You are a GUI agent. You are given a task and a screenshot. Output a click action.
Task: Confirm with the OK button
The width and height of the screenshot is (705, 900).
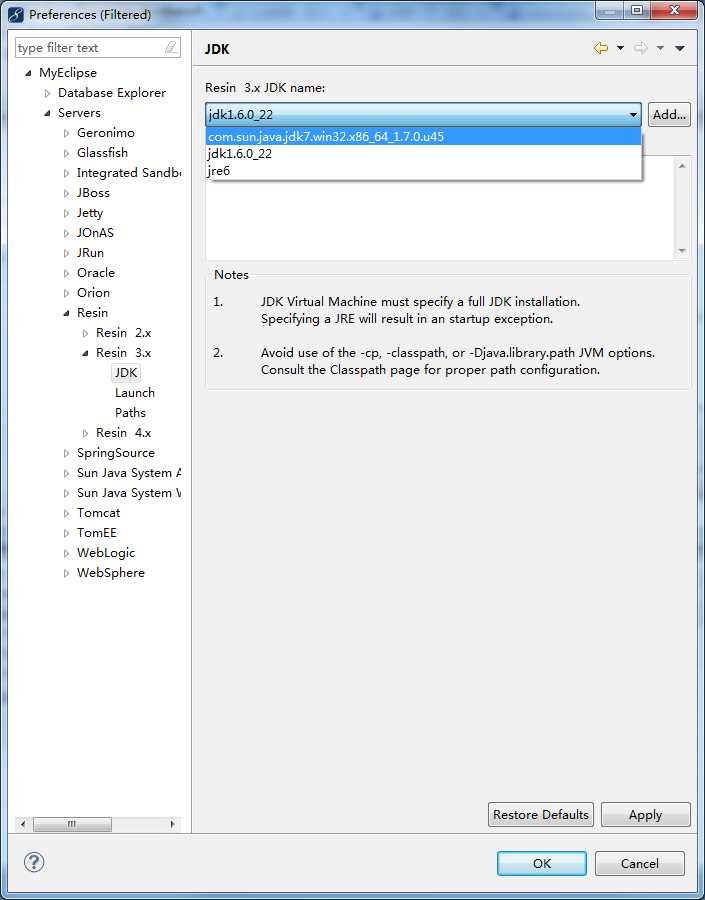[x=541, y=863]
